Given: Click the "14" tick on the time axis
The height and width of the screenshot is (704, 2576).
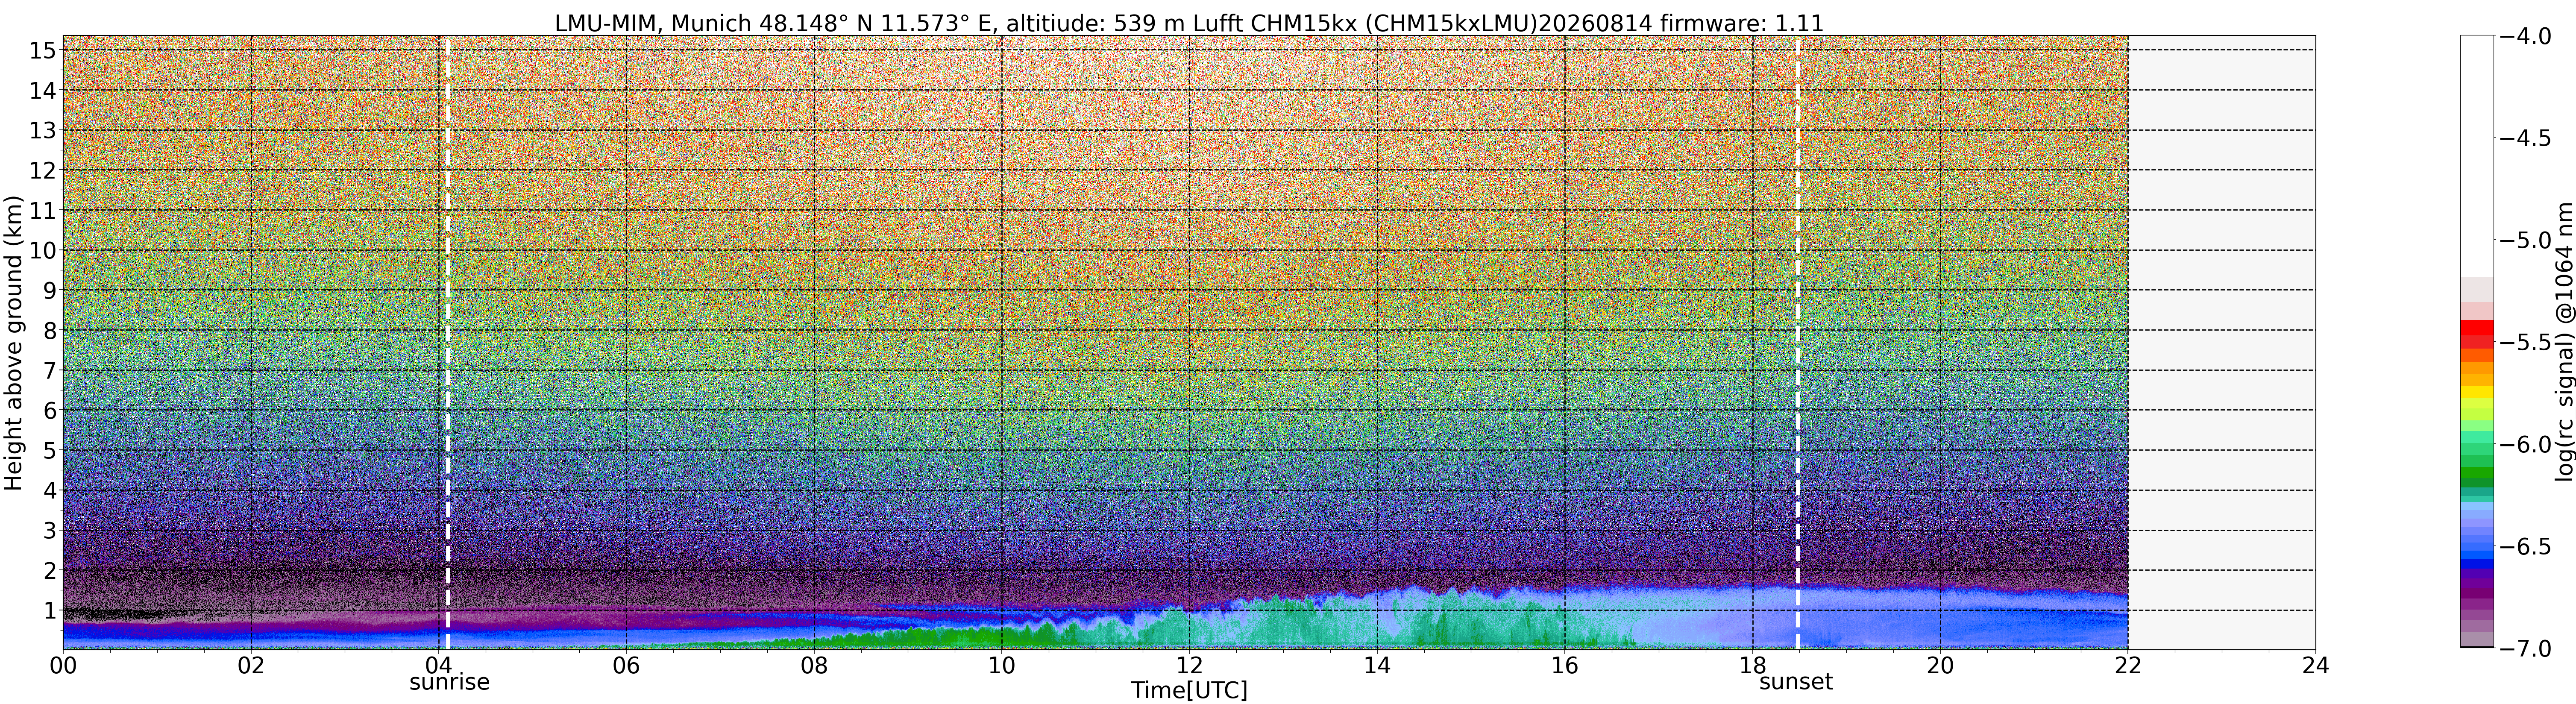Looking at the screenshot, I should [1377, 665].
